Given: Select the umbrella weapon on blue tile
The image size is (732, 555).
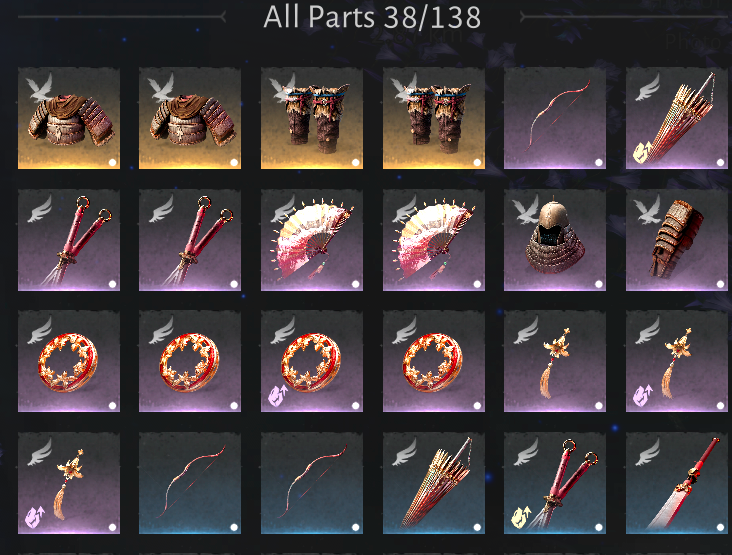Looking at the screenshot, I should pos(434,483).
